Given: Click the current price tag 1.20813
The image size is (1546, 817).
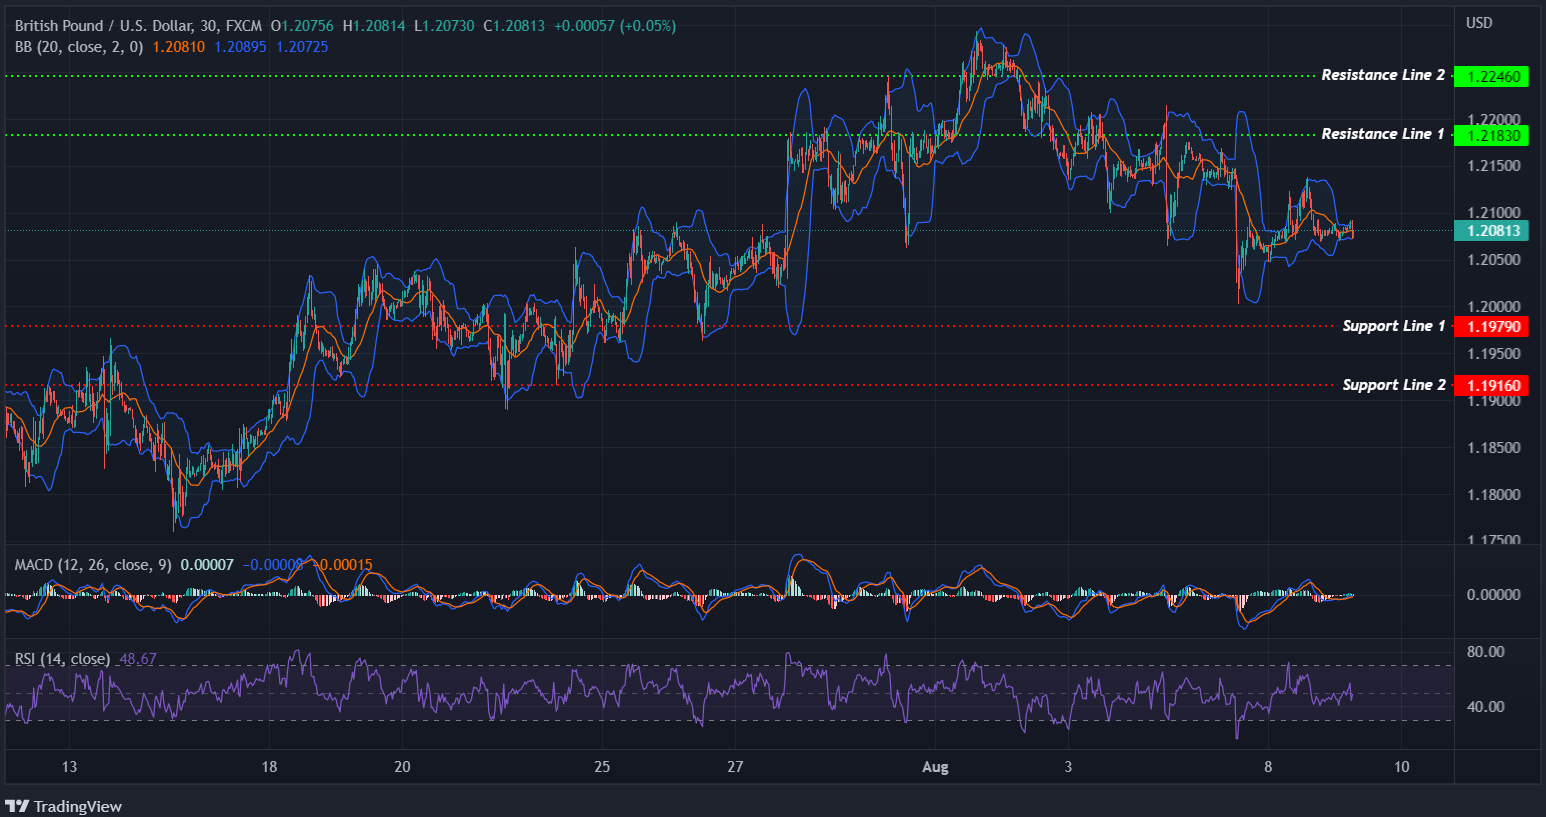Looking at the screenshot, I should click(x=1492, y=231).
